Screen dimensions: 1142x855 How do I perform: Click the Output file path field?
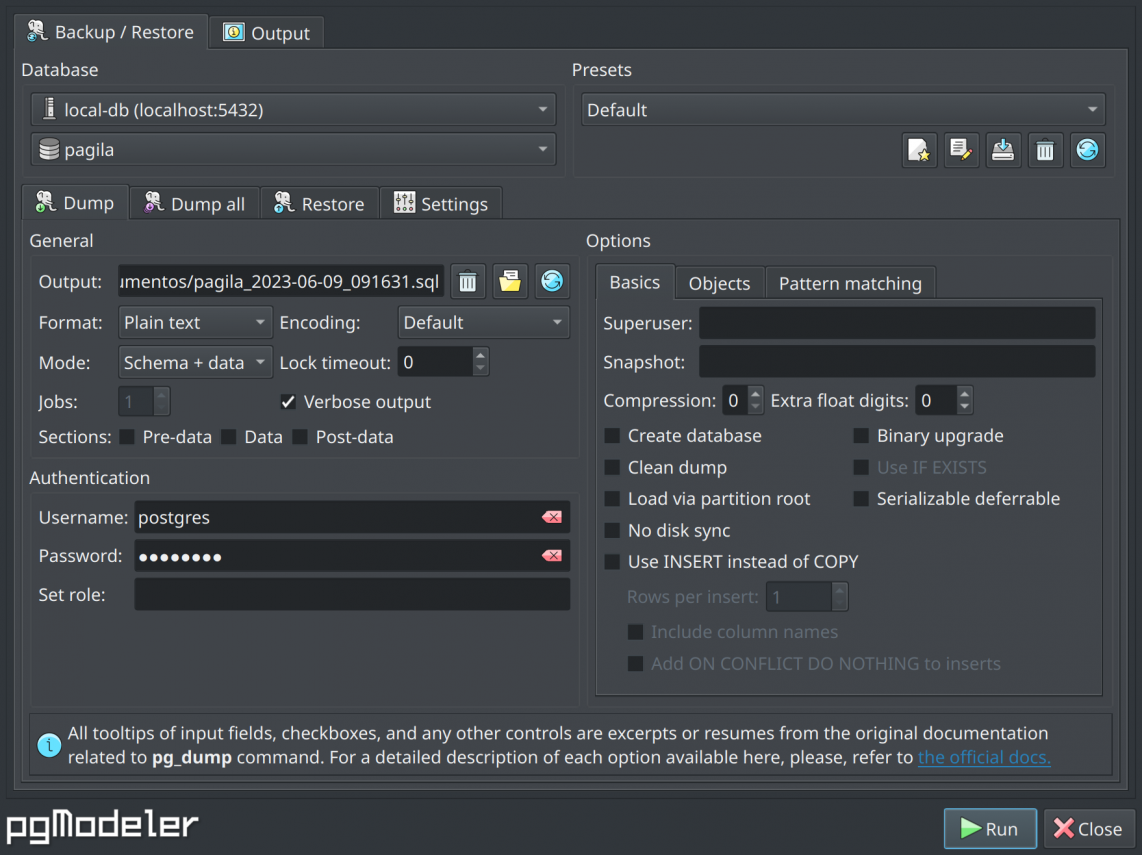[x=281, y=281]
